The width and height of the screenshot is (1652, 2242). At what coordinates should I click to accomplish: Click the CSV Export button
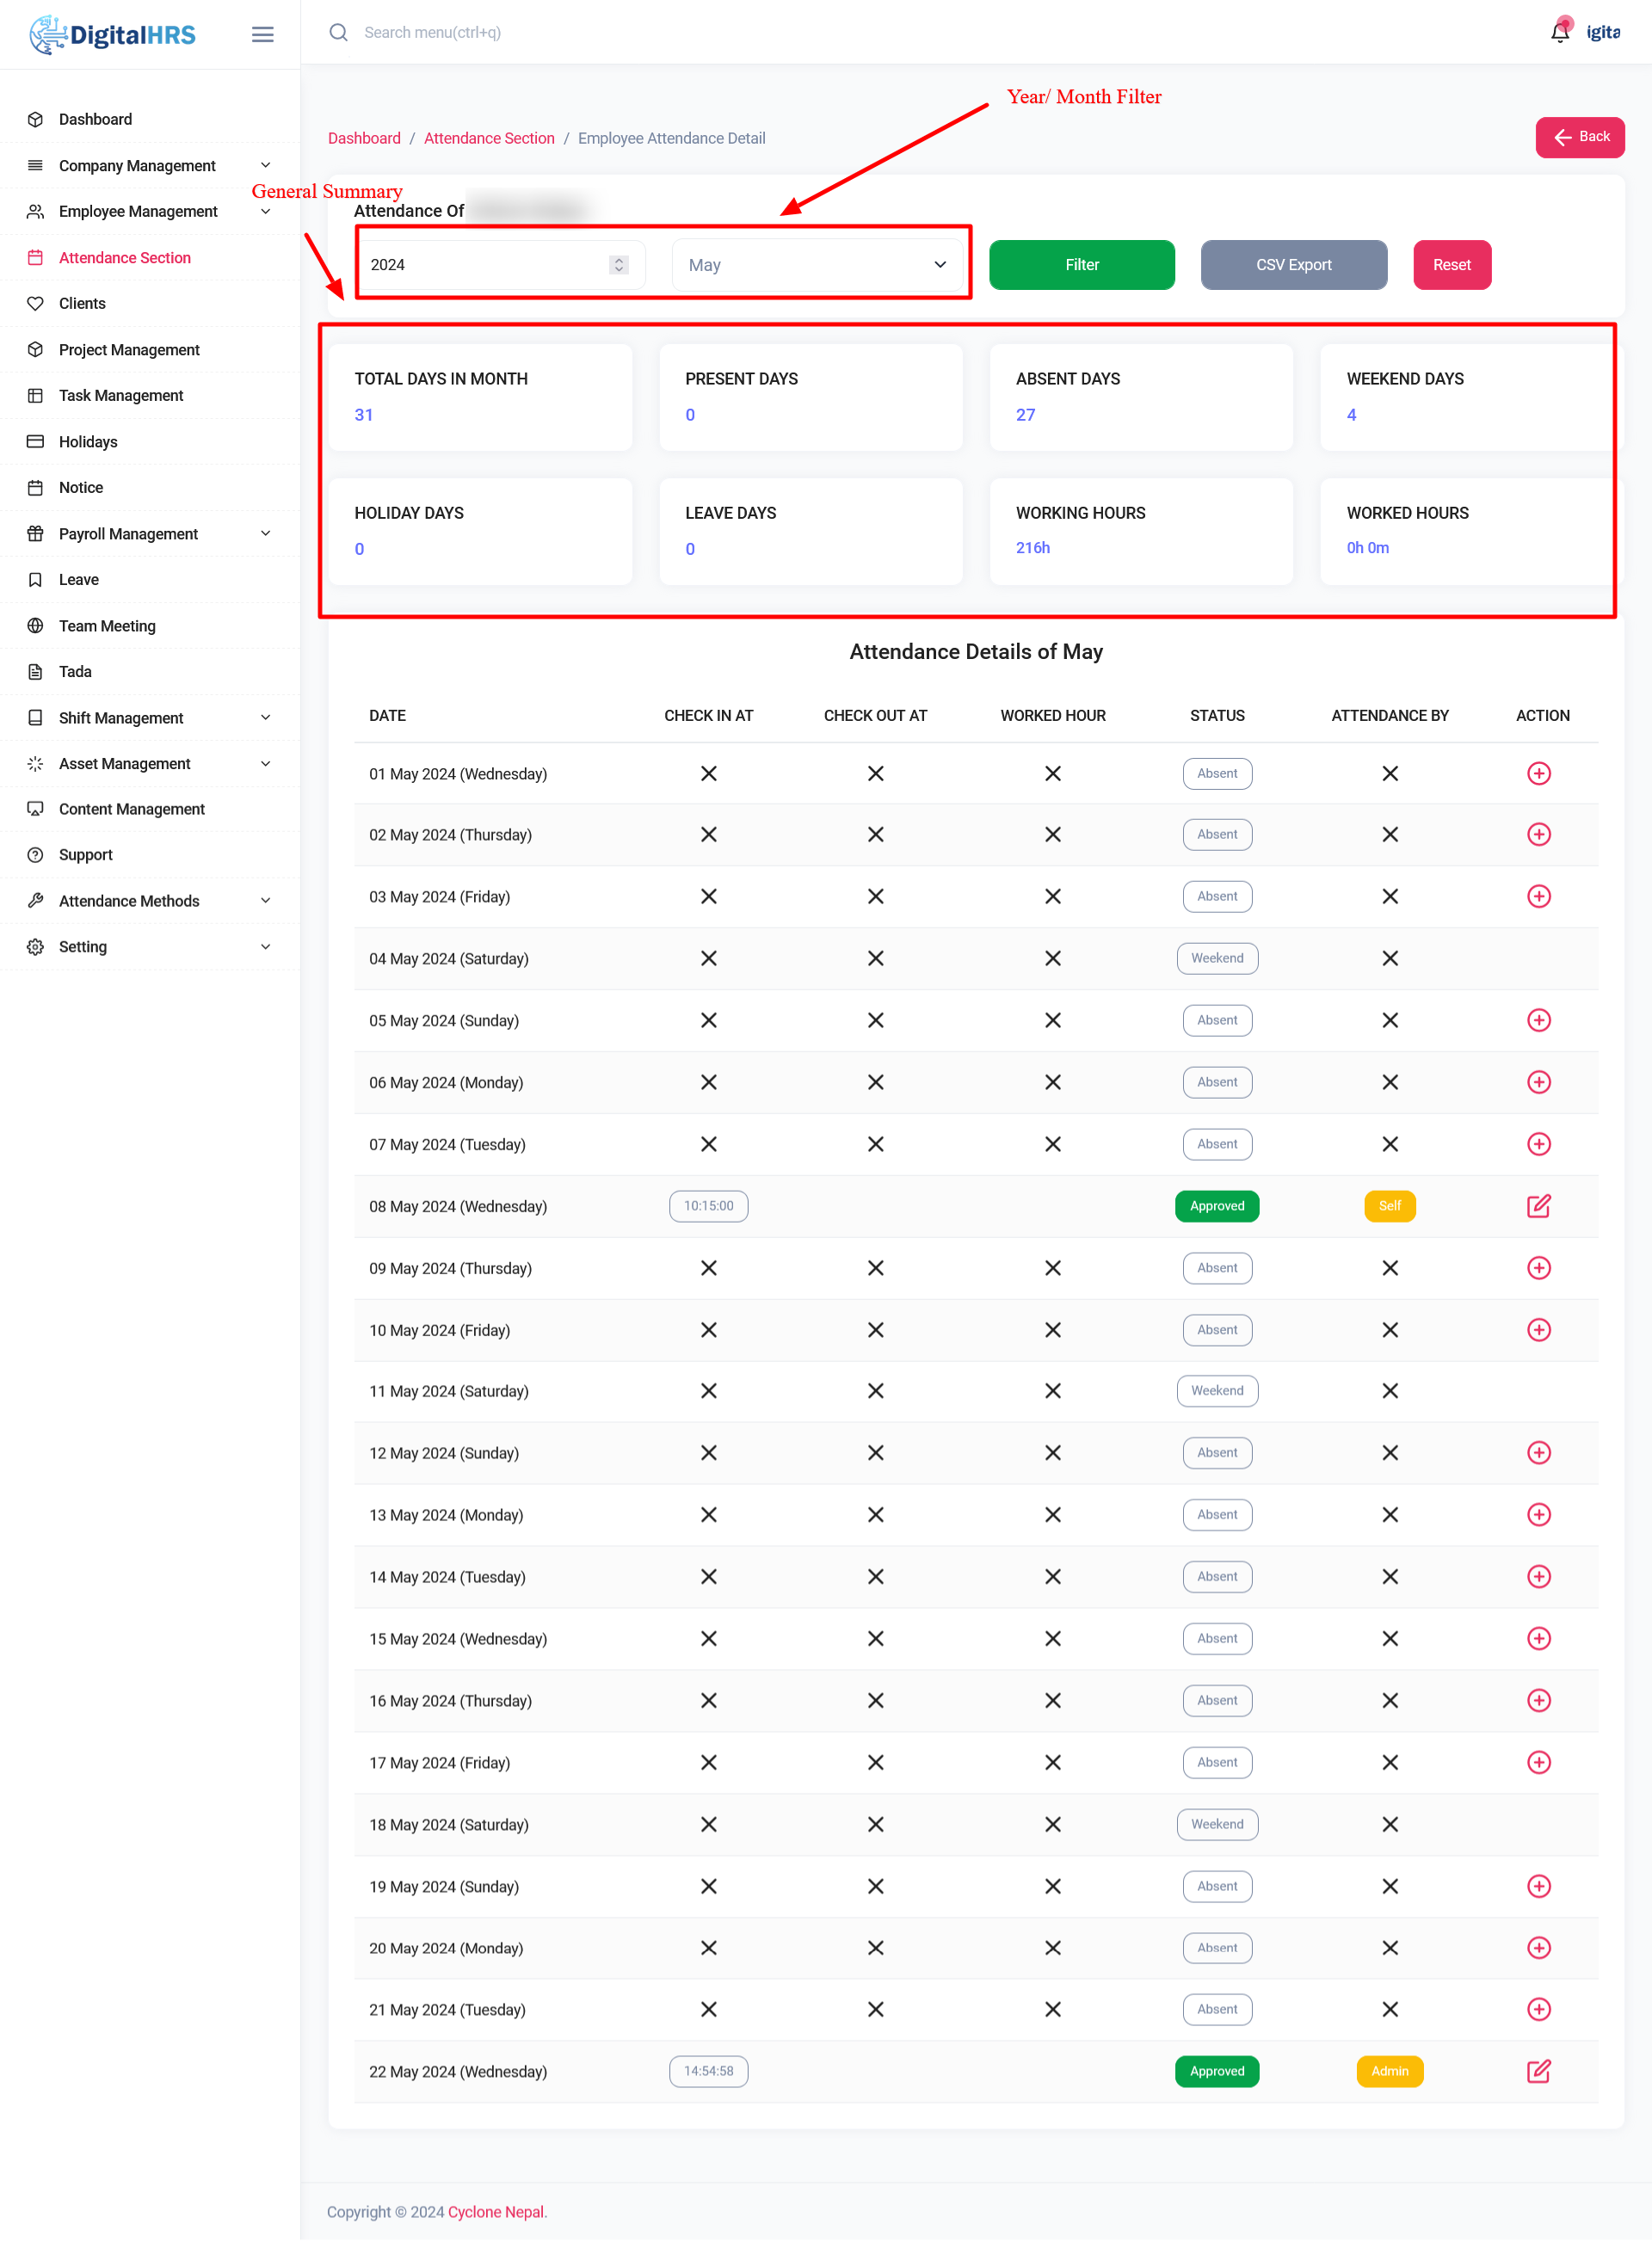[x=1293, y=265]
